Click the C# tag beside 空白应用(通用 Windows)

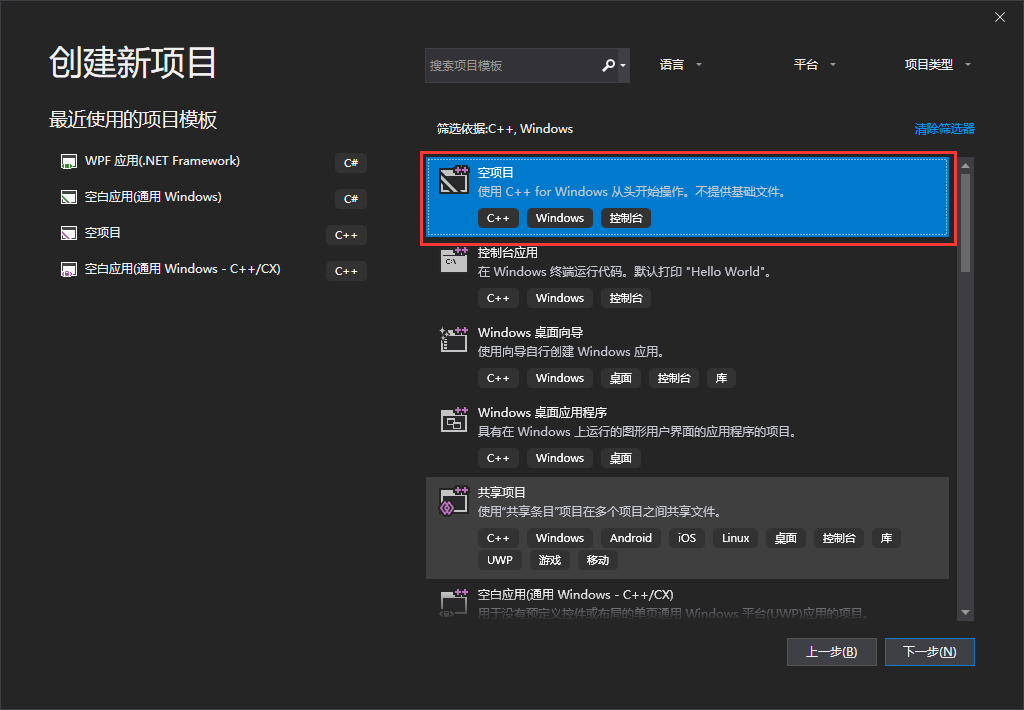tap(351, 199)
